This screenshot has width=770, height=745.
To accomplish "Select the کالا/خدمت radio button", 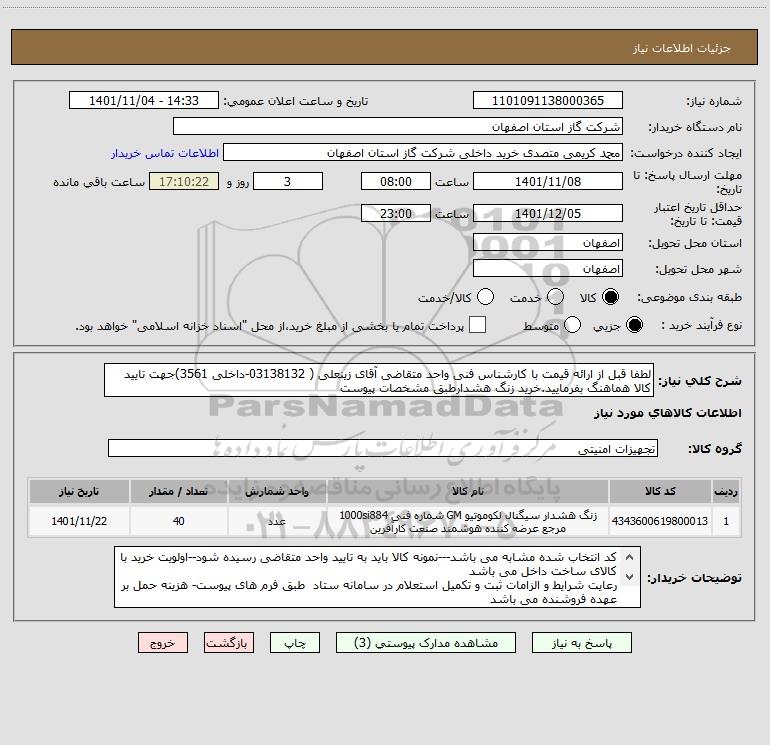I will tap(486, 297).
